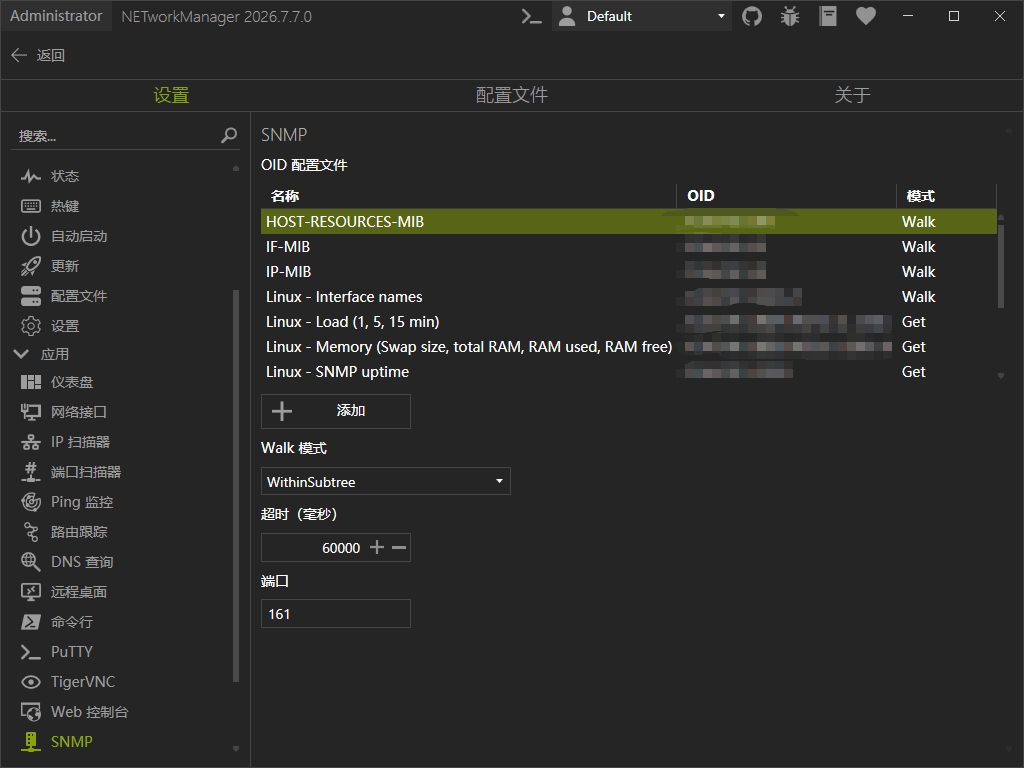Image resolution: width=1024 pixels, height=768 pixels.
Task: Click the search magnifier icon
Action: pyautogui.click(x=229, y=135)
